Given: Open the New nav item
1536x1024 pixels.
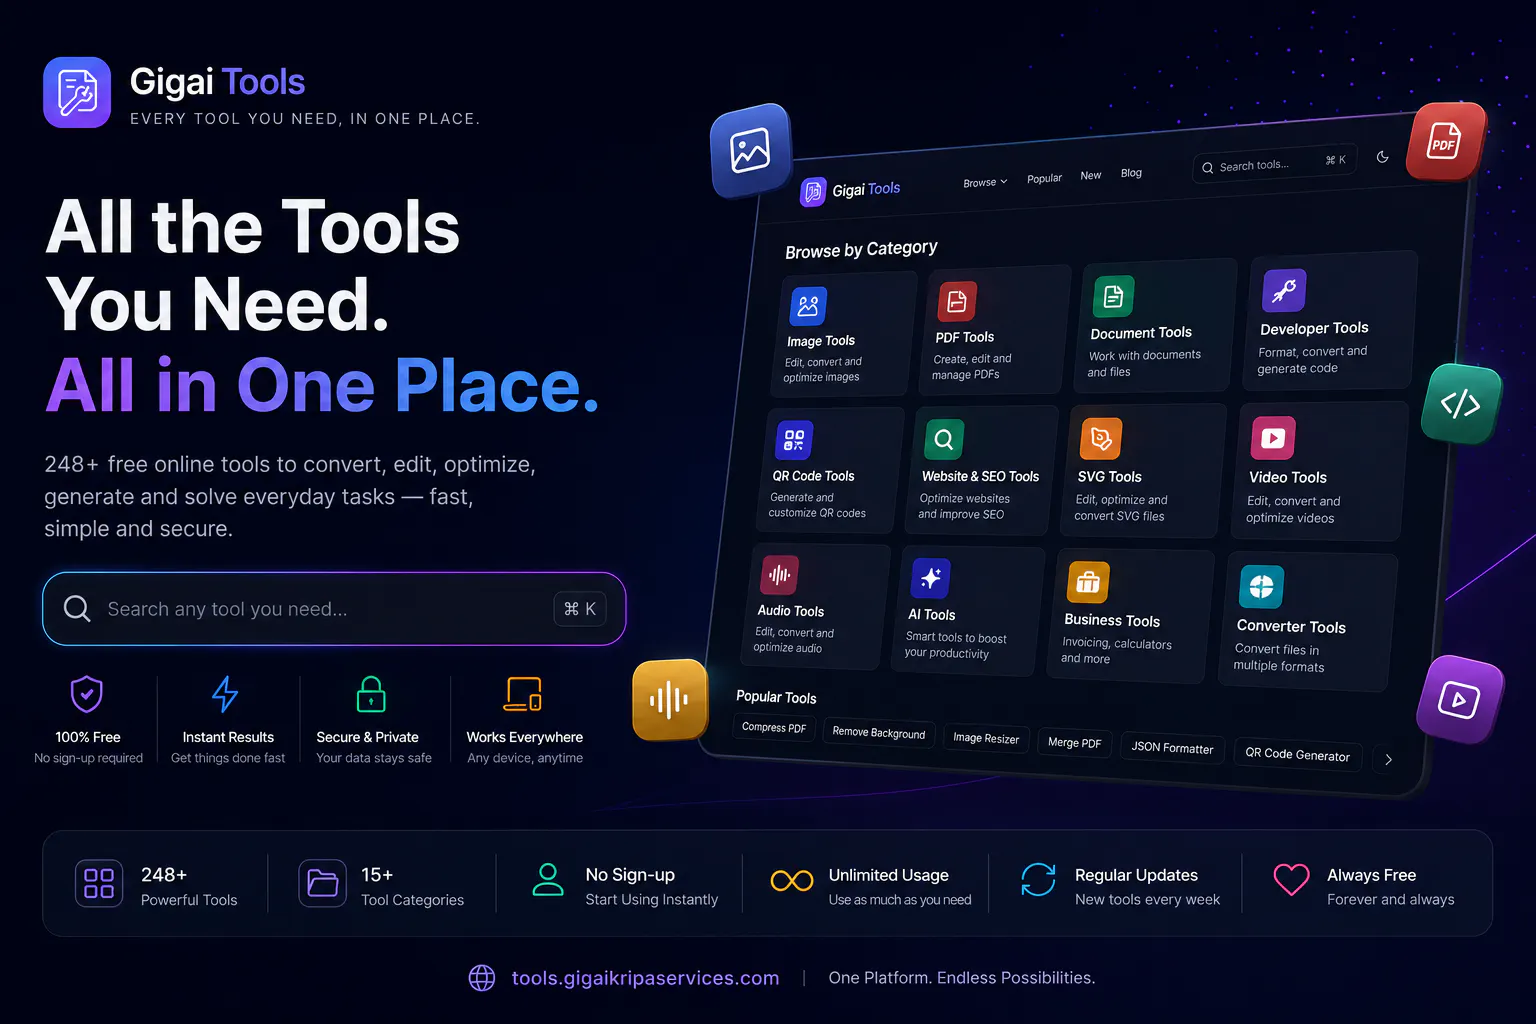Looking at the screenshot, I should (1090, 175).
